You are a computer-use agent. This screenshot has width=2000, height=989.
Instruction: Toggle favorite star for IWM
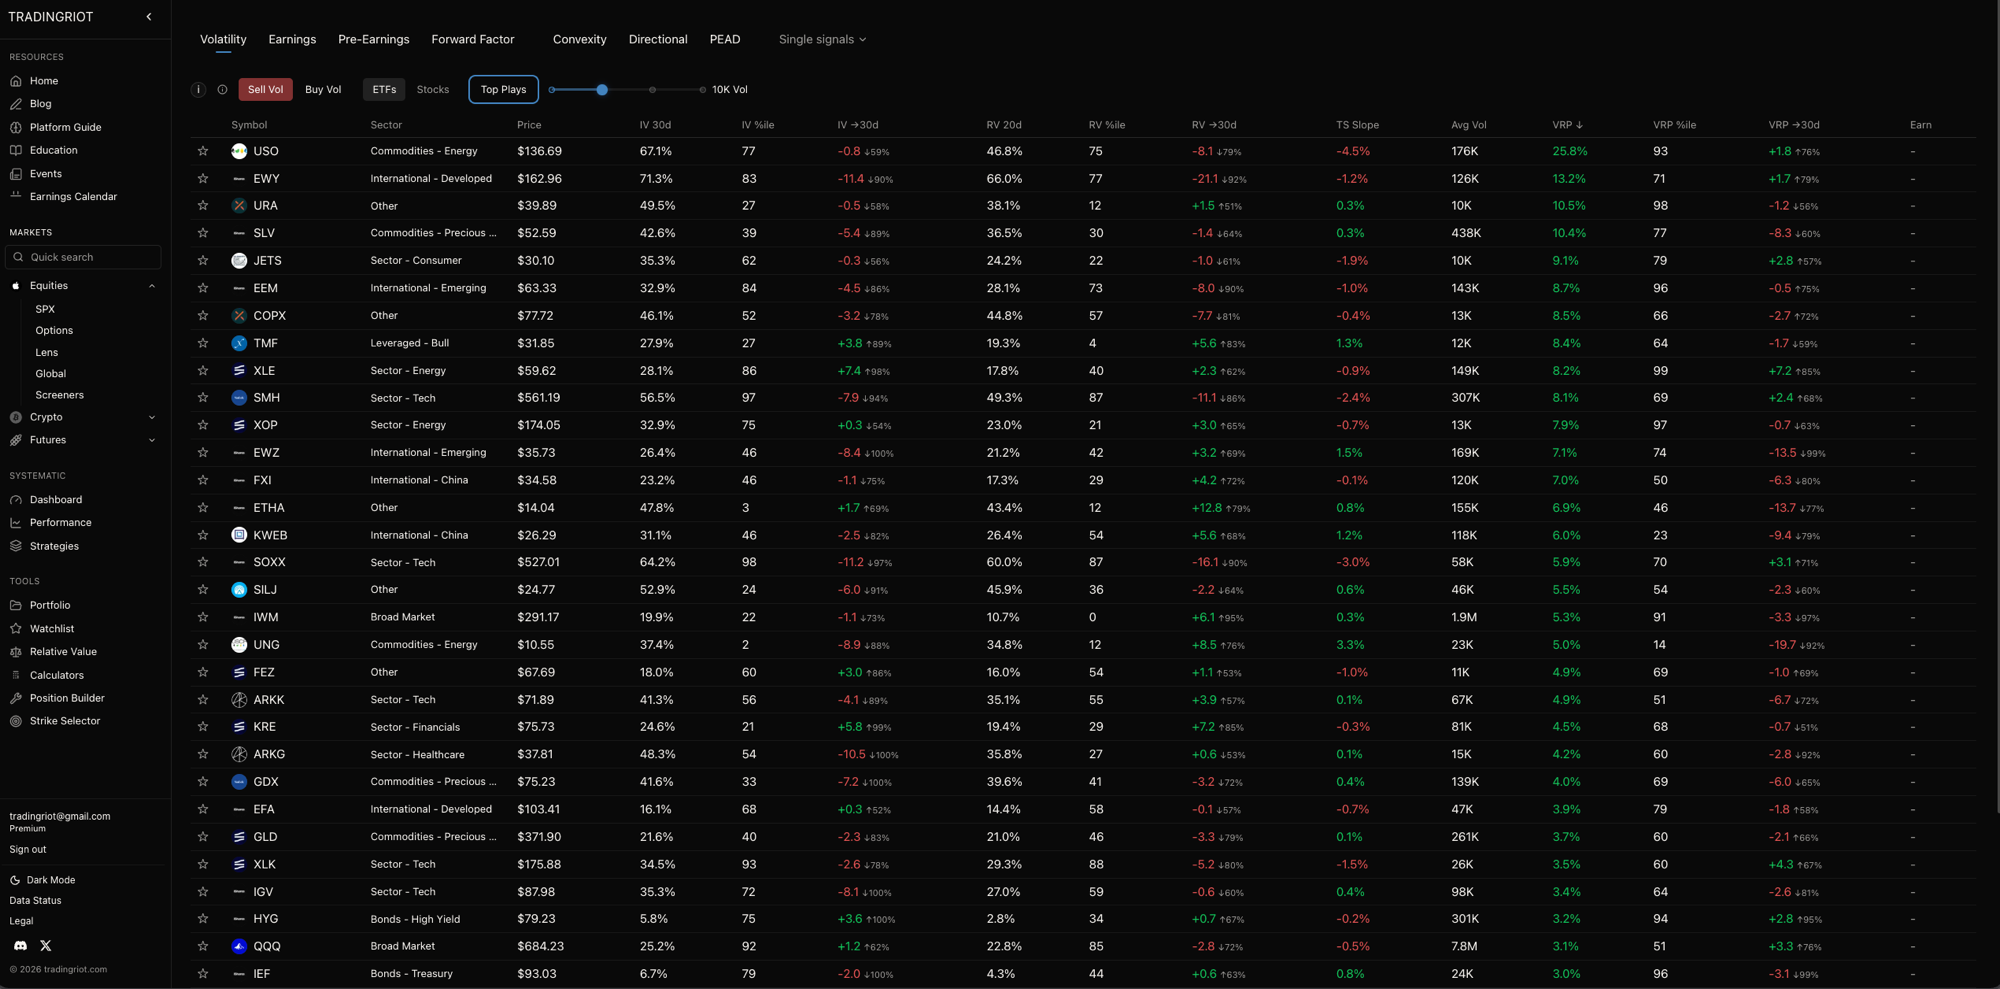tap(203, 617)
